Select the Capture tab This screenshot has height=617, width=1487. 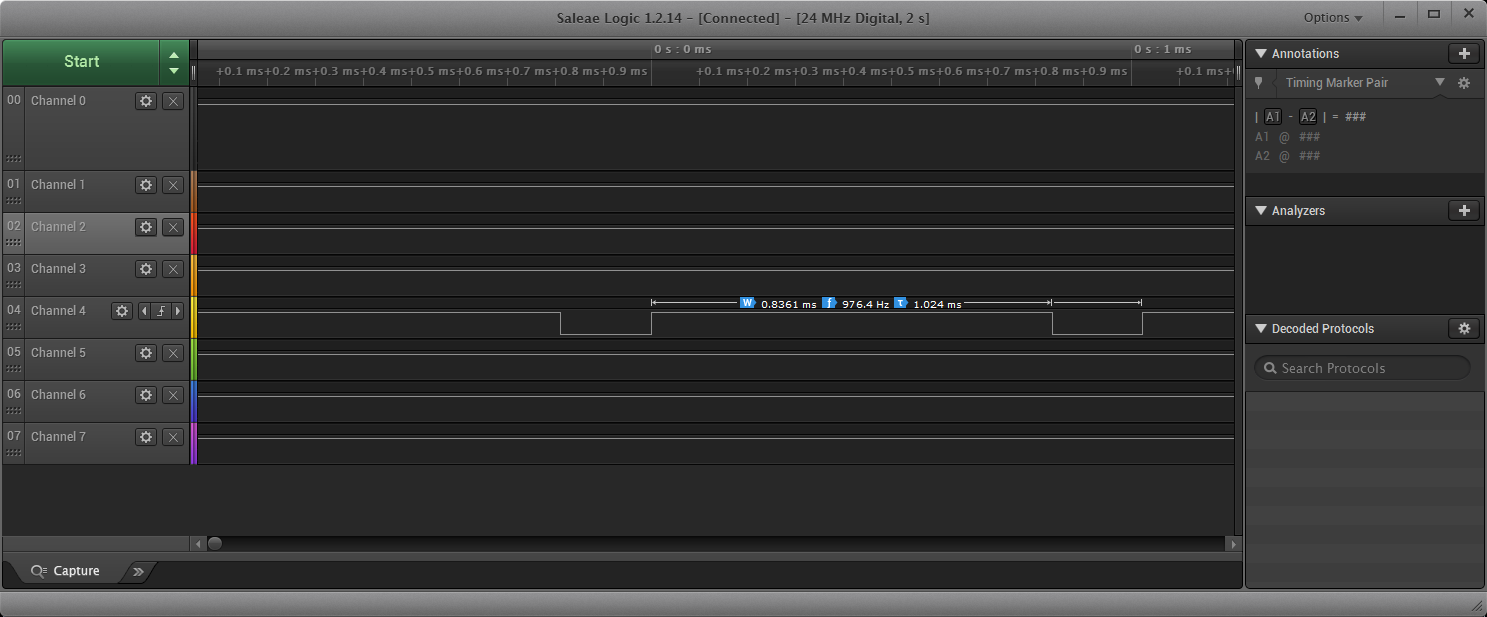66,571
